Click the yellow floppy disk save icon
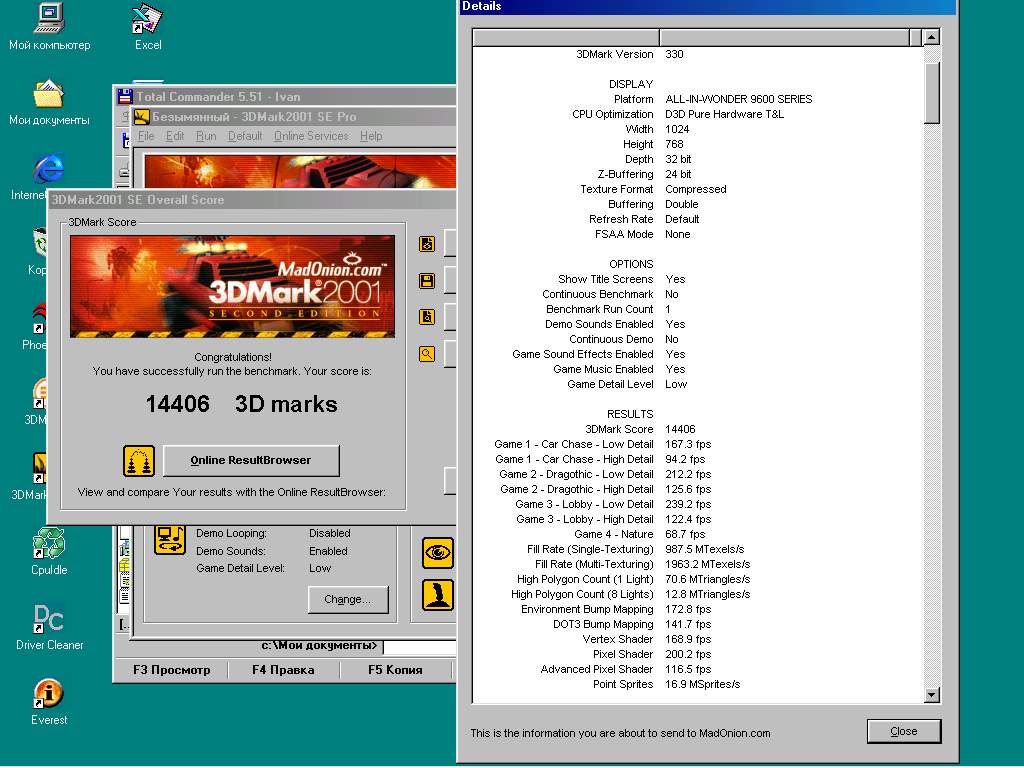 pyautogui.click(x=427, y=281)
